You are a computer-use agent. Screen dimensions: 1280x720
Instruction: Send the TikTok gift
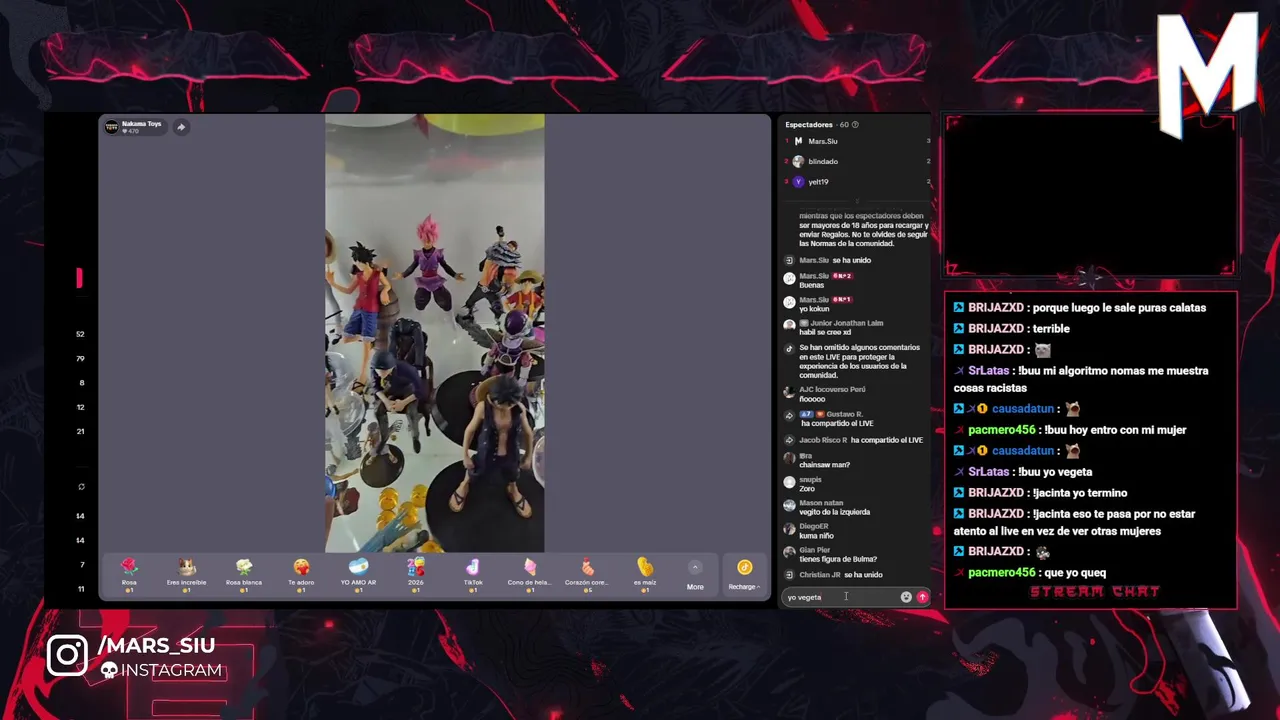pyautogui.click(x=473, y=575)
